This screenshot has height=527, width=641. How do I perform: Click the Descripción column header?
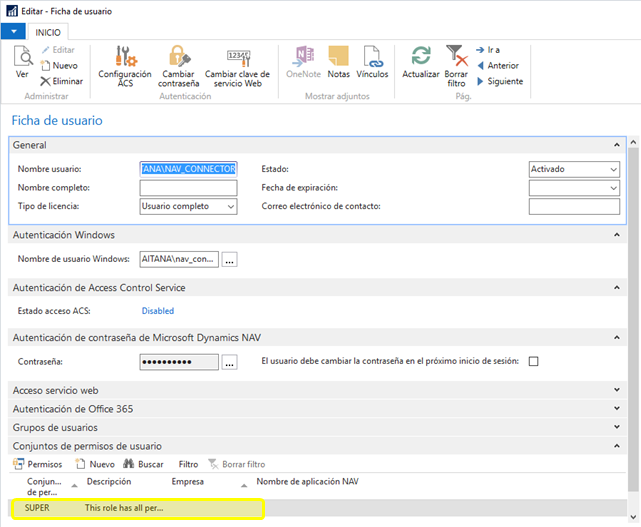109,482
